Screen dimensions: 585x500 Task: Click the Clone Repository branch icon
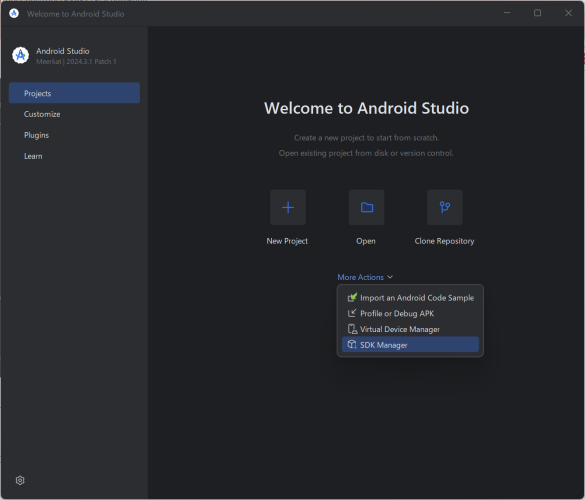pyautogui.click(x=445, y=207)
